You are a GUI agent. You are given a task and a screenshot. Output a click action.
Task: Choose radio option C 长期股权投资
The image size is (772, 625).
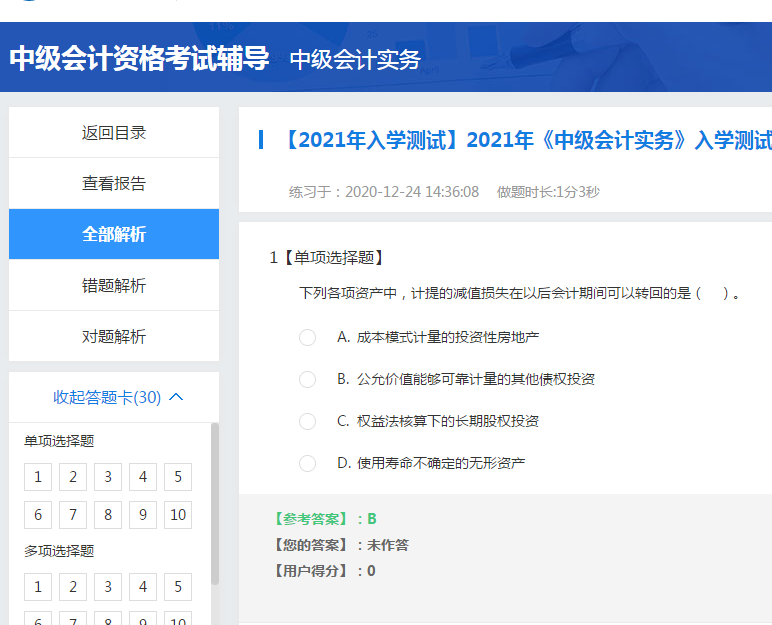pos(307,421)
